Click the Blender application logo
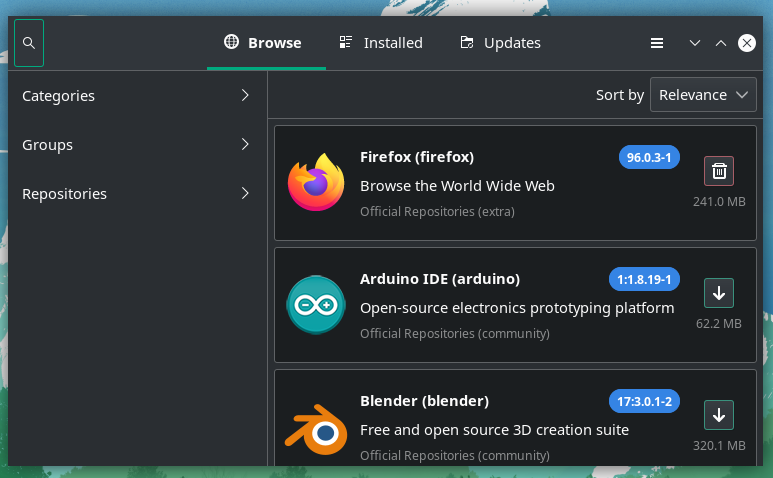The image size is (773, 478). [316, 430]
